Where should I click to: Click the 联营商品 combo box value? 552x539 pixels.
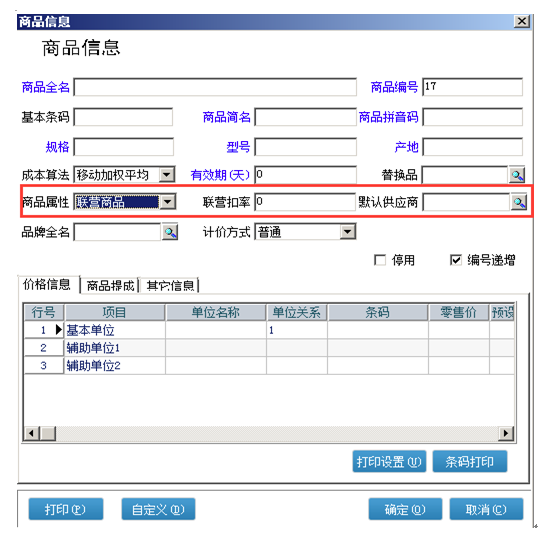[x=117, y=202]
